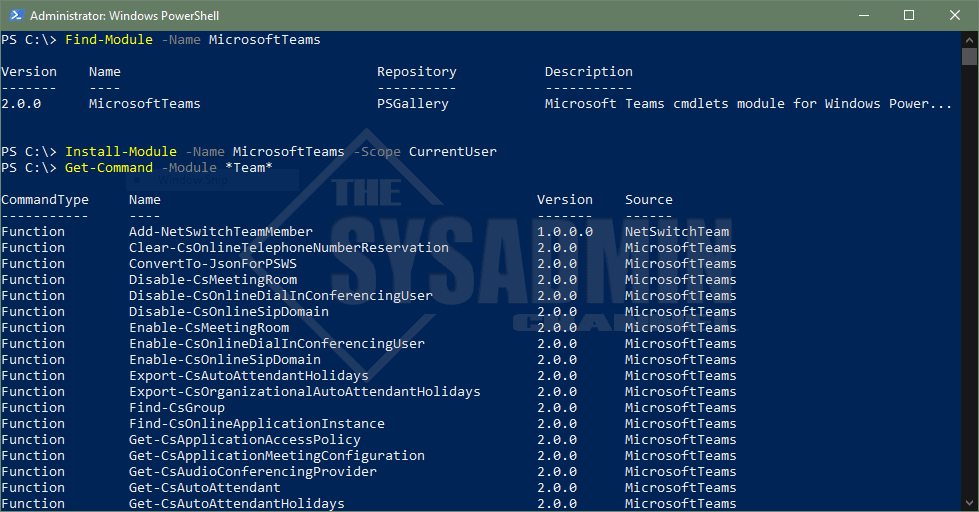Screen dimensions: 979x512
Task: Click 'Administrator: Windows PowerShell' window title
Action: [x=124, y=16]
